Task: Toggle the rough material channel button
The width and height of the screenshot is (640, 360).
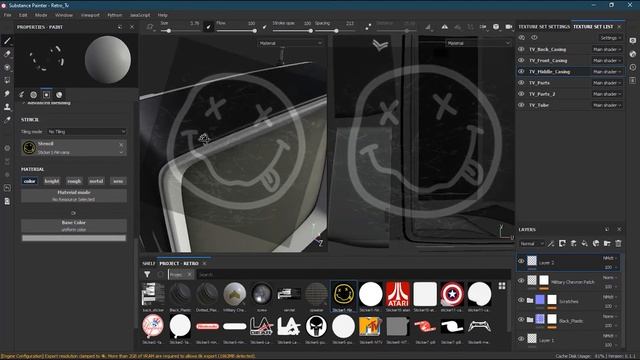Action: click(x=74, y=181)
